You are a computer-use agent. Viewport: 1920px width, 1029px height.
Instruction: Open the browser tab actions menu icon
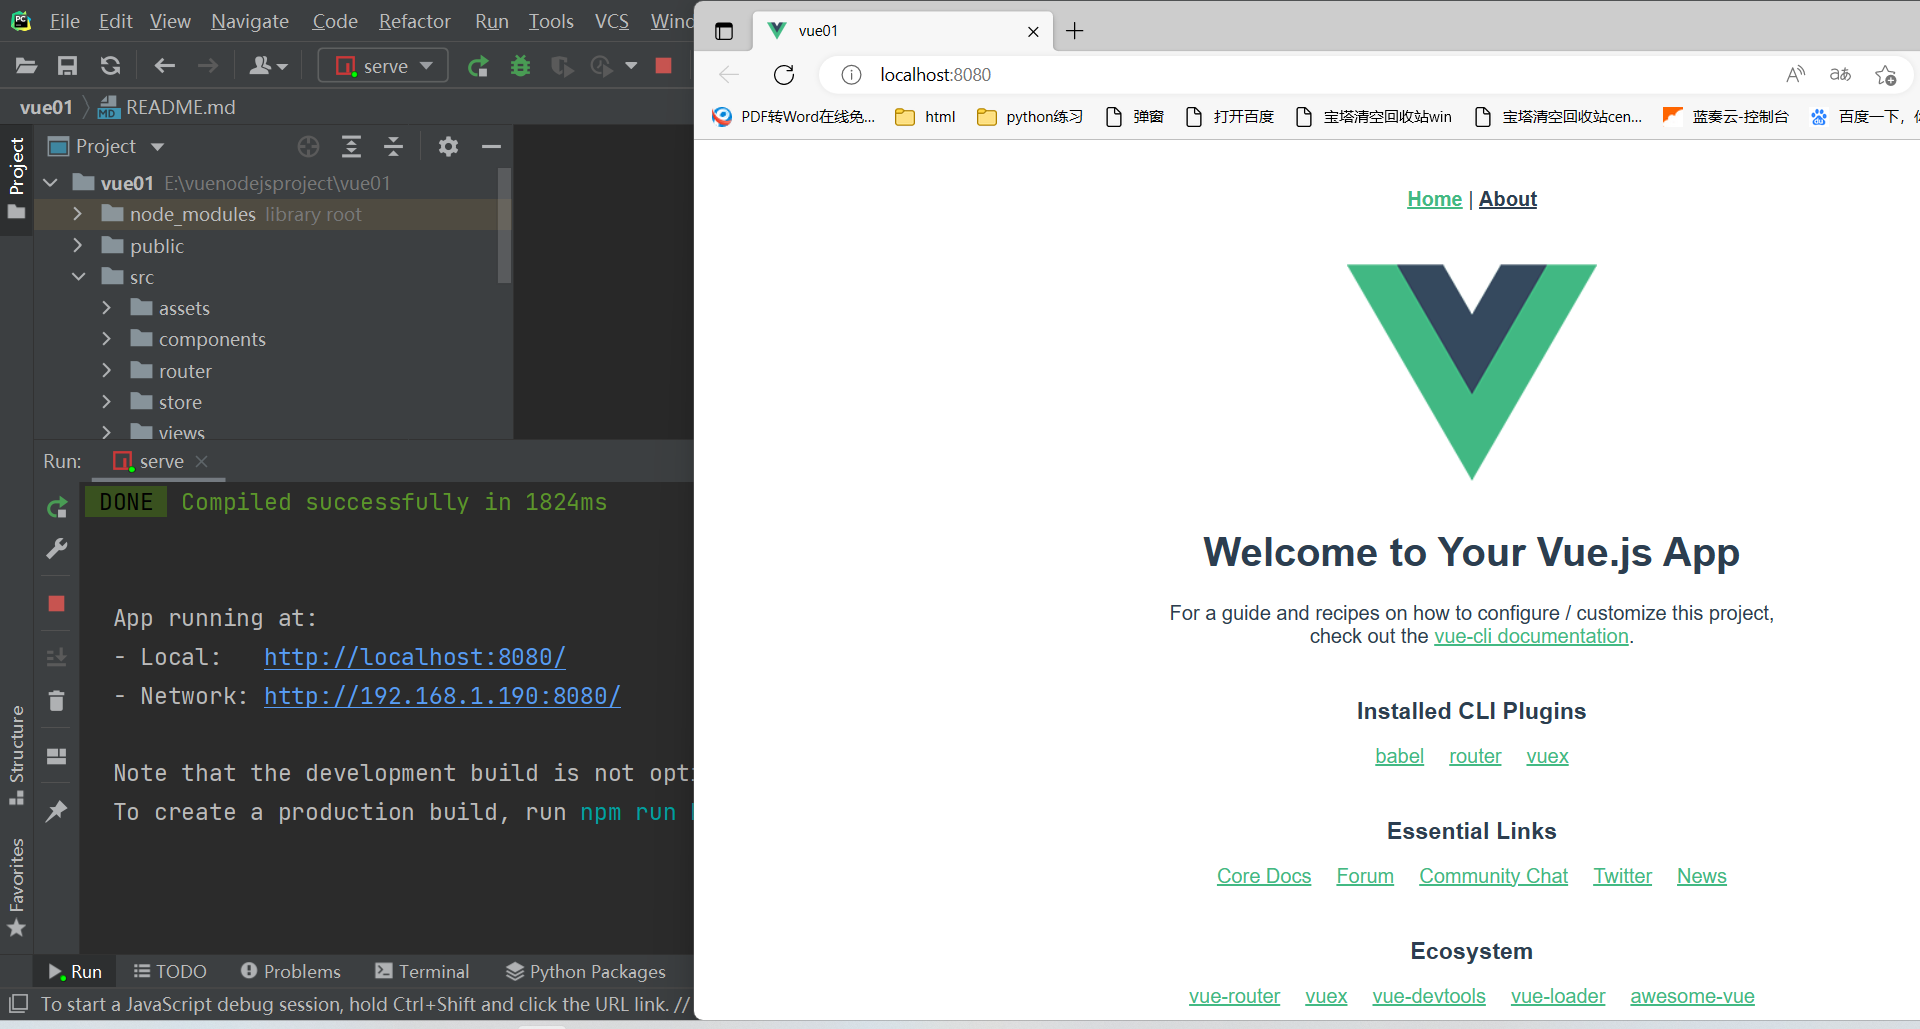tap(724, 31)
